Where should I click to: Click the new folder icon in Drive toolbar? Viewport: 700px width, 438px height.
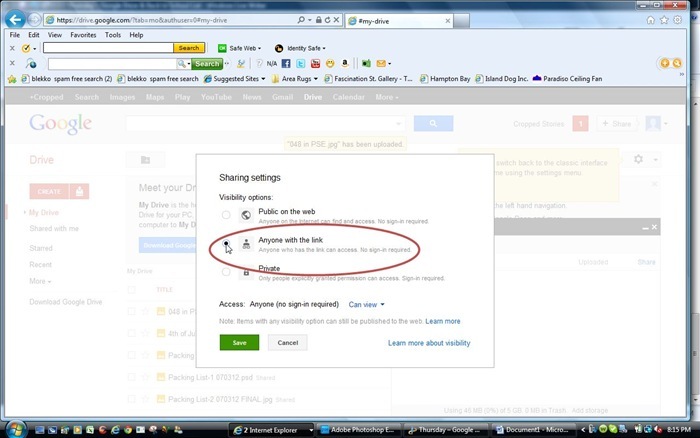(x=146, y=160)
